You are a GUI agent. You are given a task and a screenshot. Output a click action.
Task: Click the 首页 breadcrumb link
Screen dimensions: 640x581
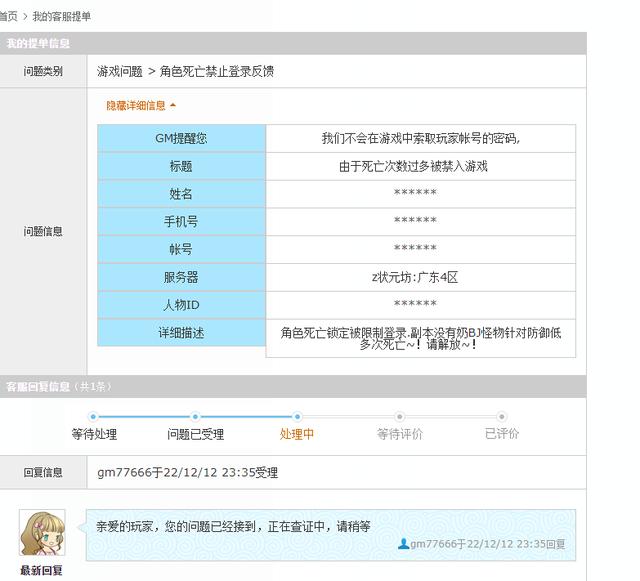(x=8, y=17)
